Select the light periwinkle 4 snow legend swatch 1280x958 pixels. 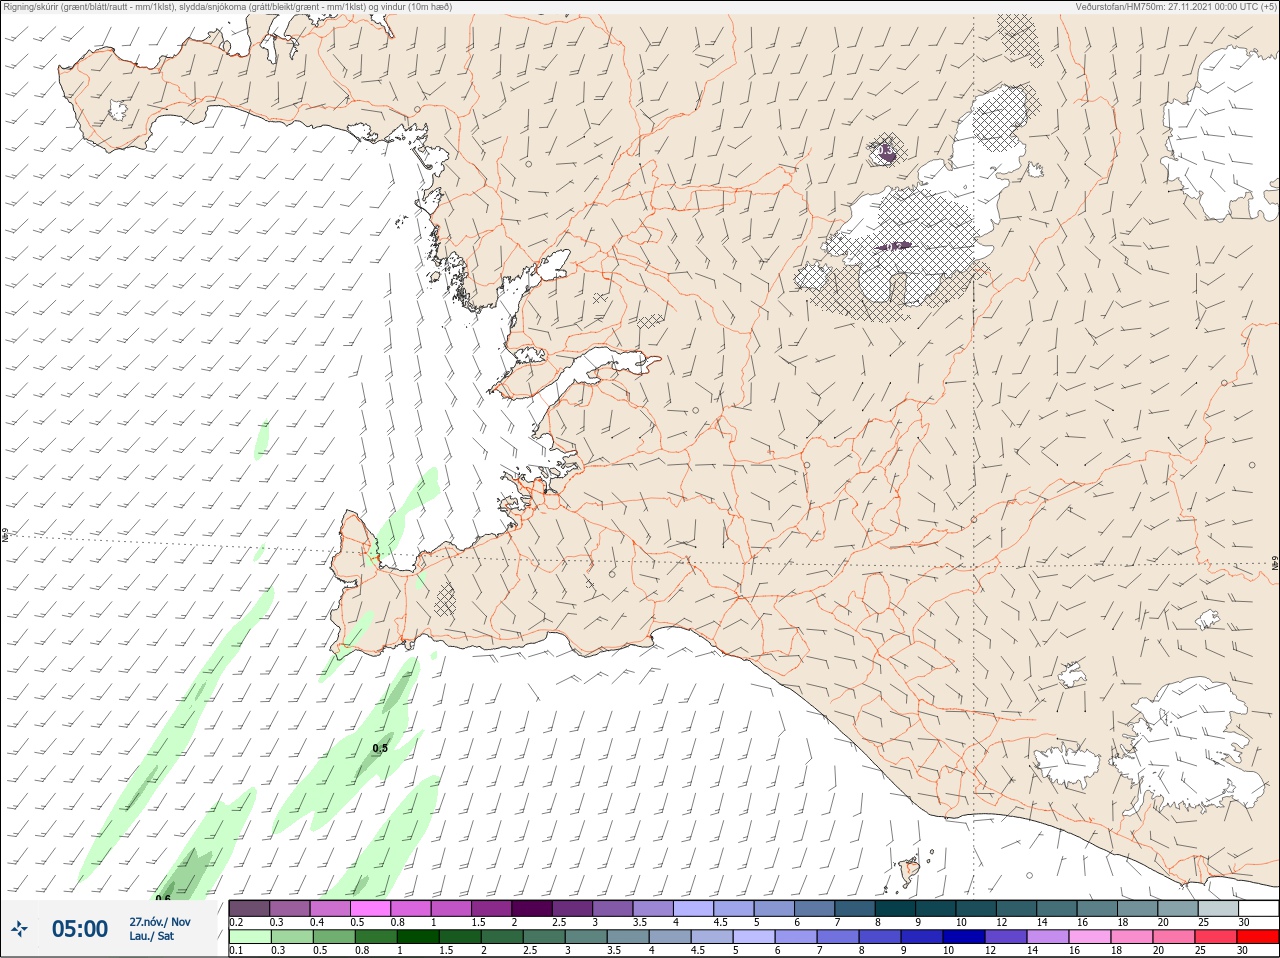click(x=693, y=908)
